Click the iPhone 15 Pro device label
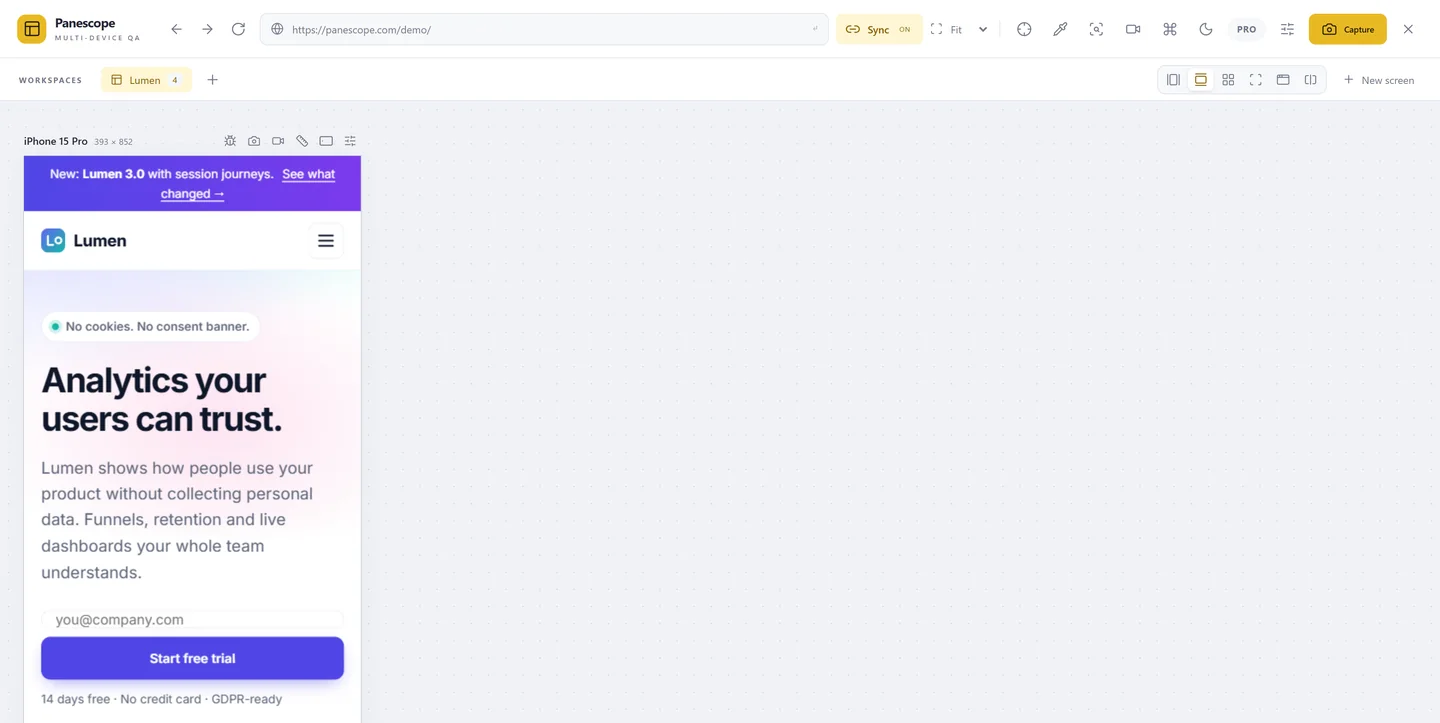1440x723 pixels. pos(56,141)
